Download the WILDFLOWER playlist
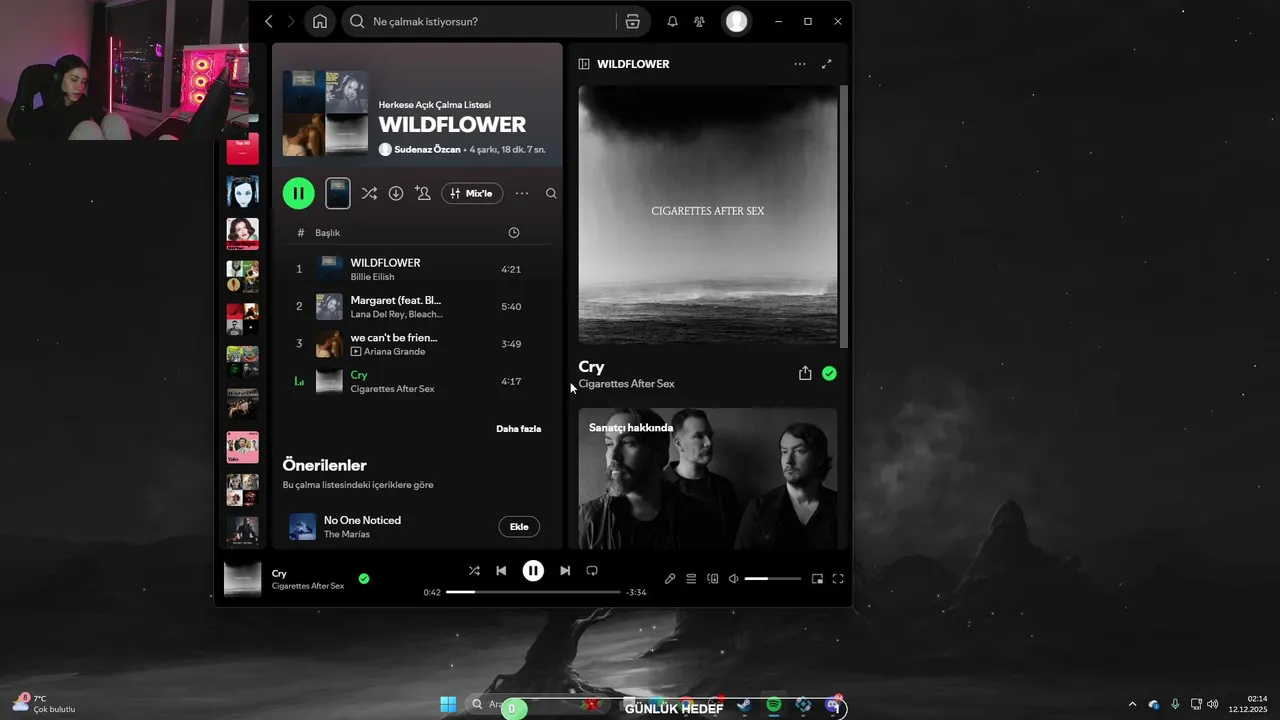This screenshot has height=720, width=1280. (x=396, y=193)
